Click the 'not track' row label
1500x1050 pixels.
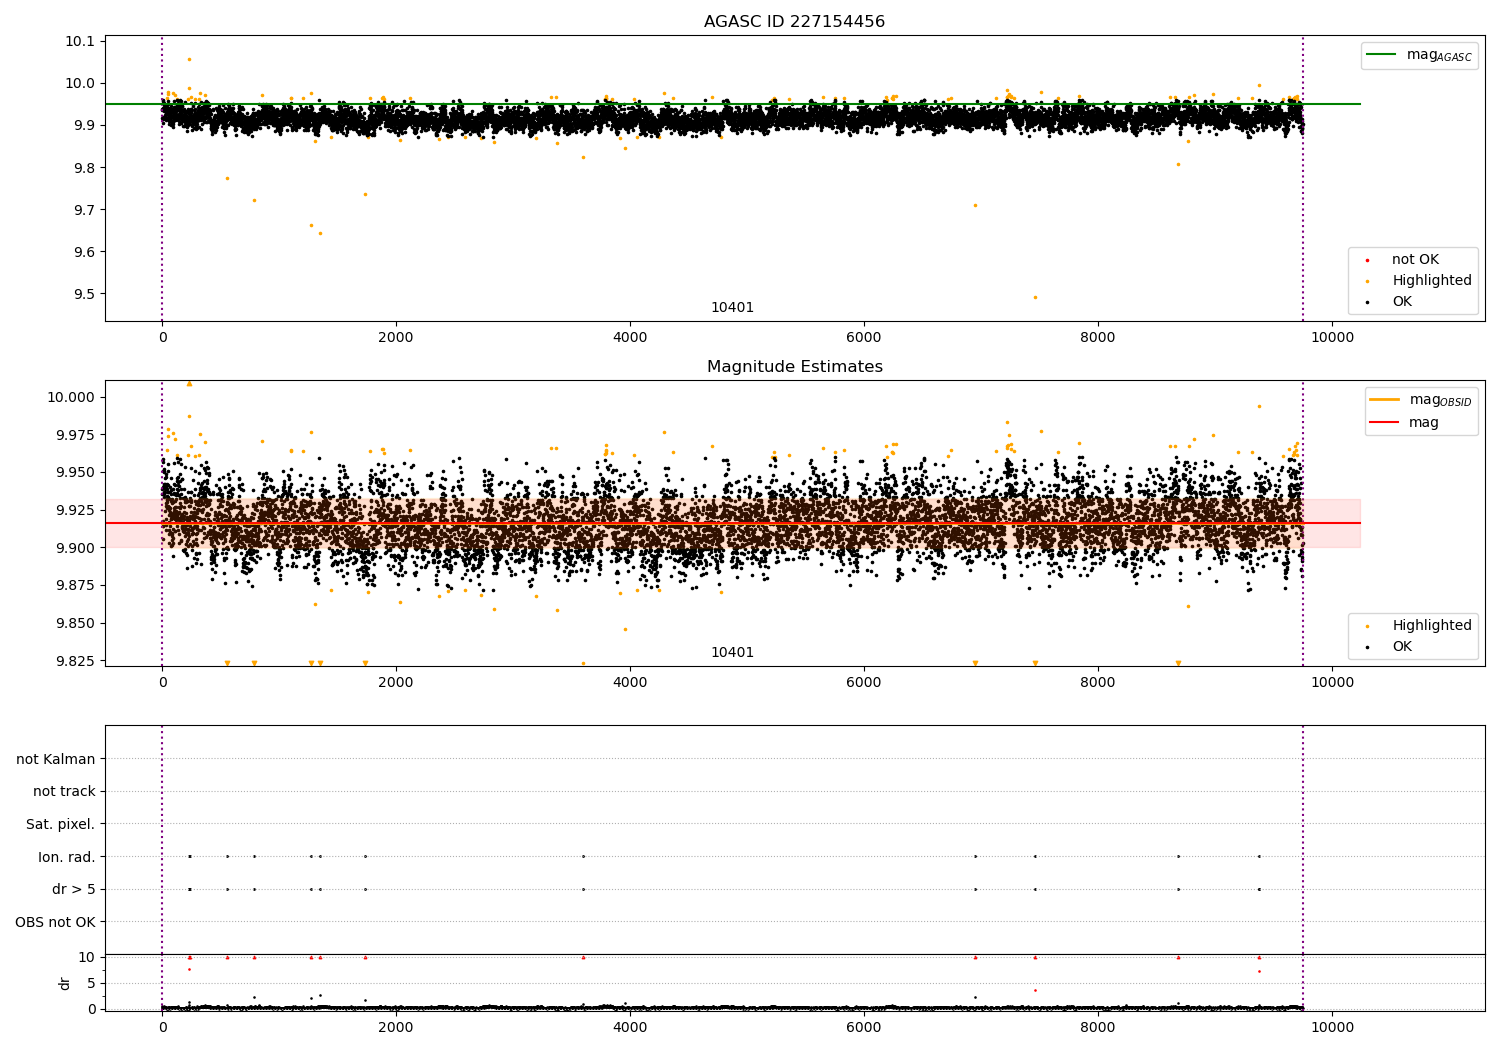pos(64,792)
